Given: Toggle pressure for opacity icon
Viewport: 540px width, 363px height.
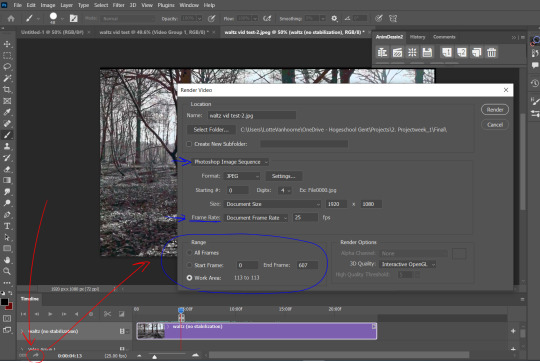Looking at the screenshot, I should (211, 19).
